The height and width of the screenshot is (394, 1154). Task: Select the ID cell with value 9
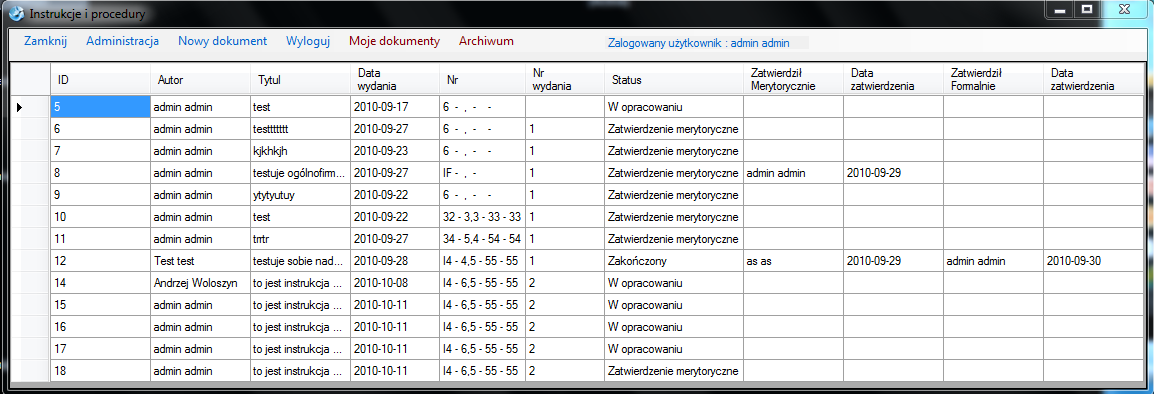100,195
